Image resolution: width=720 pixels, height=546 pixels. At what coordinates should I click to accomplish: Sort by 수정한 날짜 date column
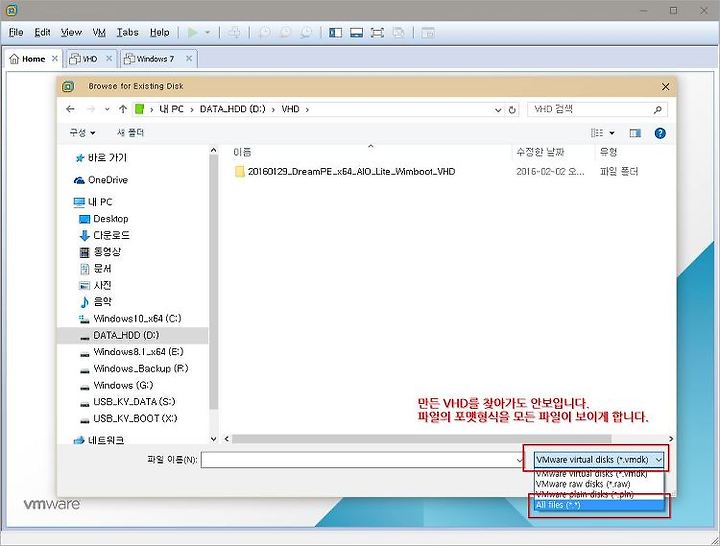[540, 152]
